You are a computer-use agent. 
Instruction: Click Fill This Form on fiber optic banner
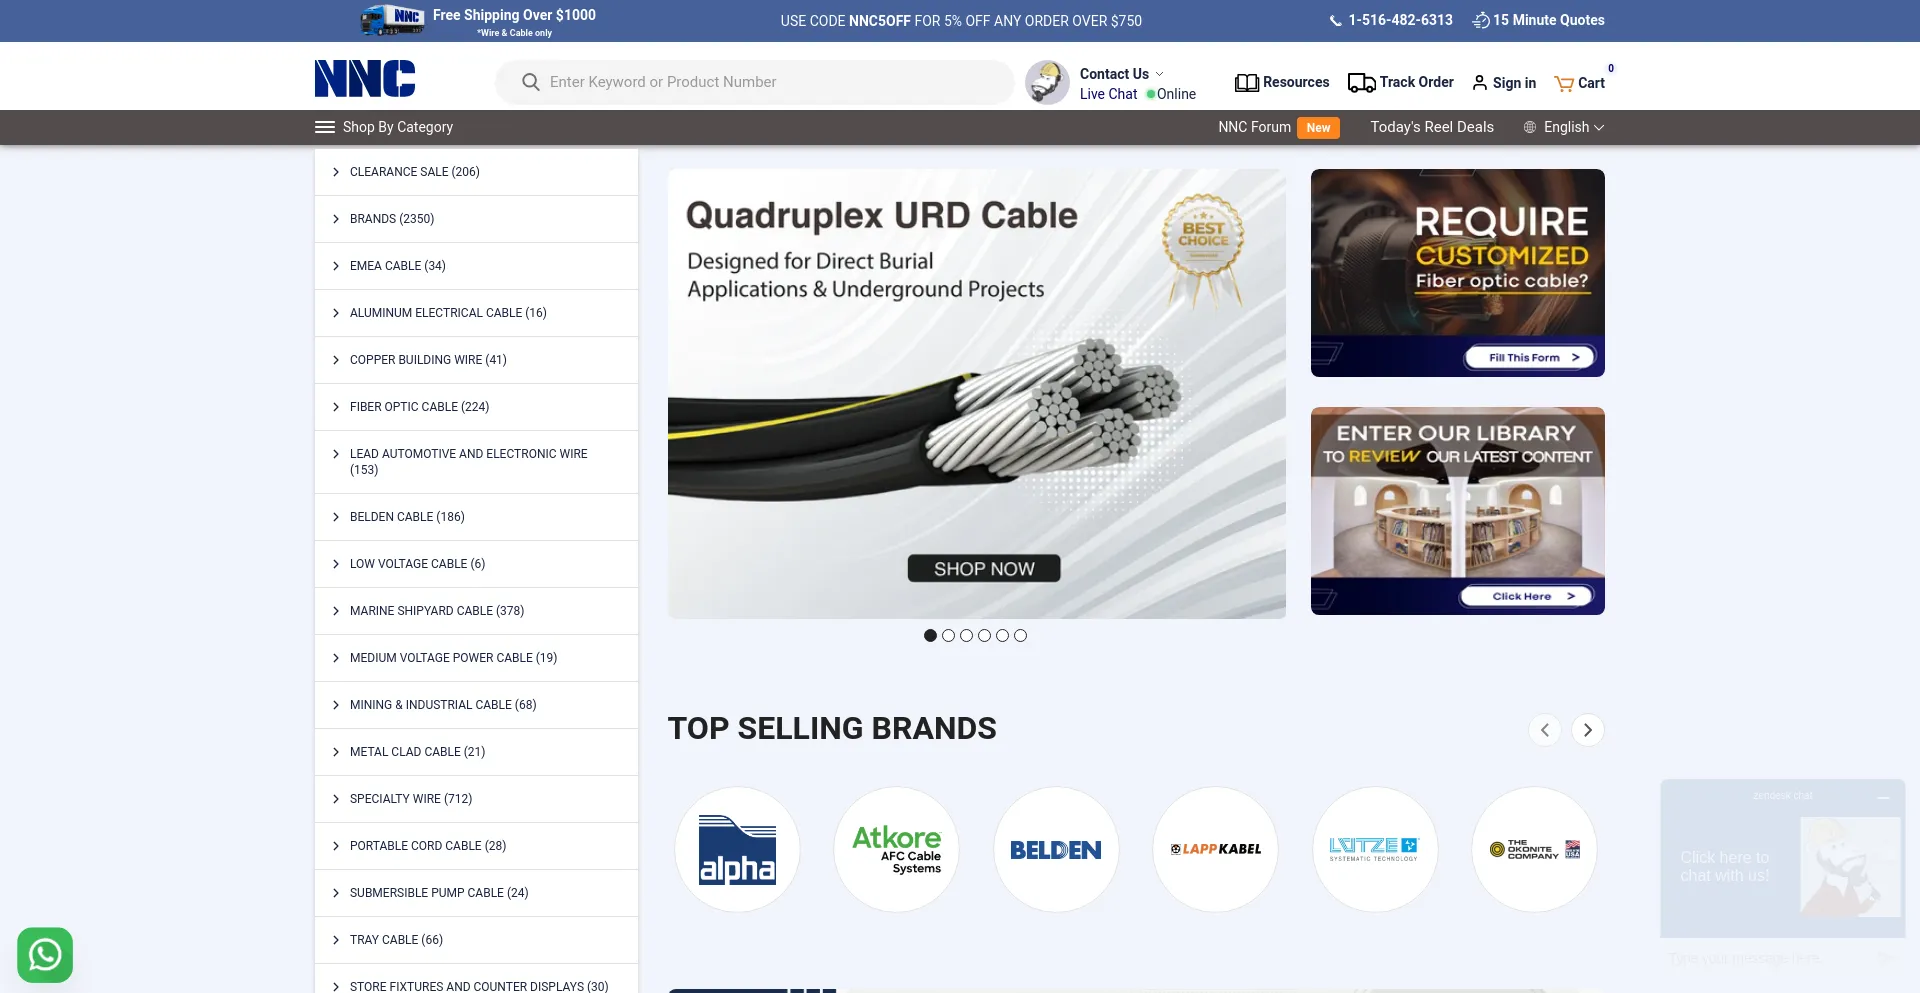tap(1529, 356)
